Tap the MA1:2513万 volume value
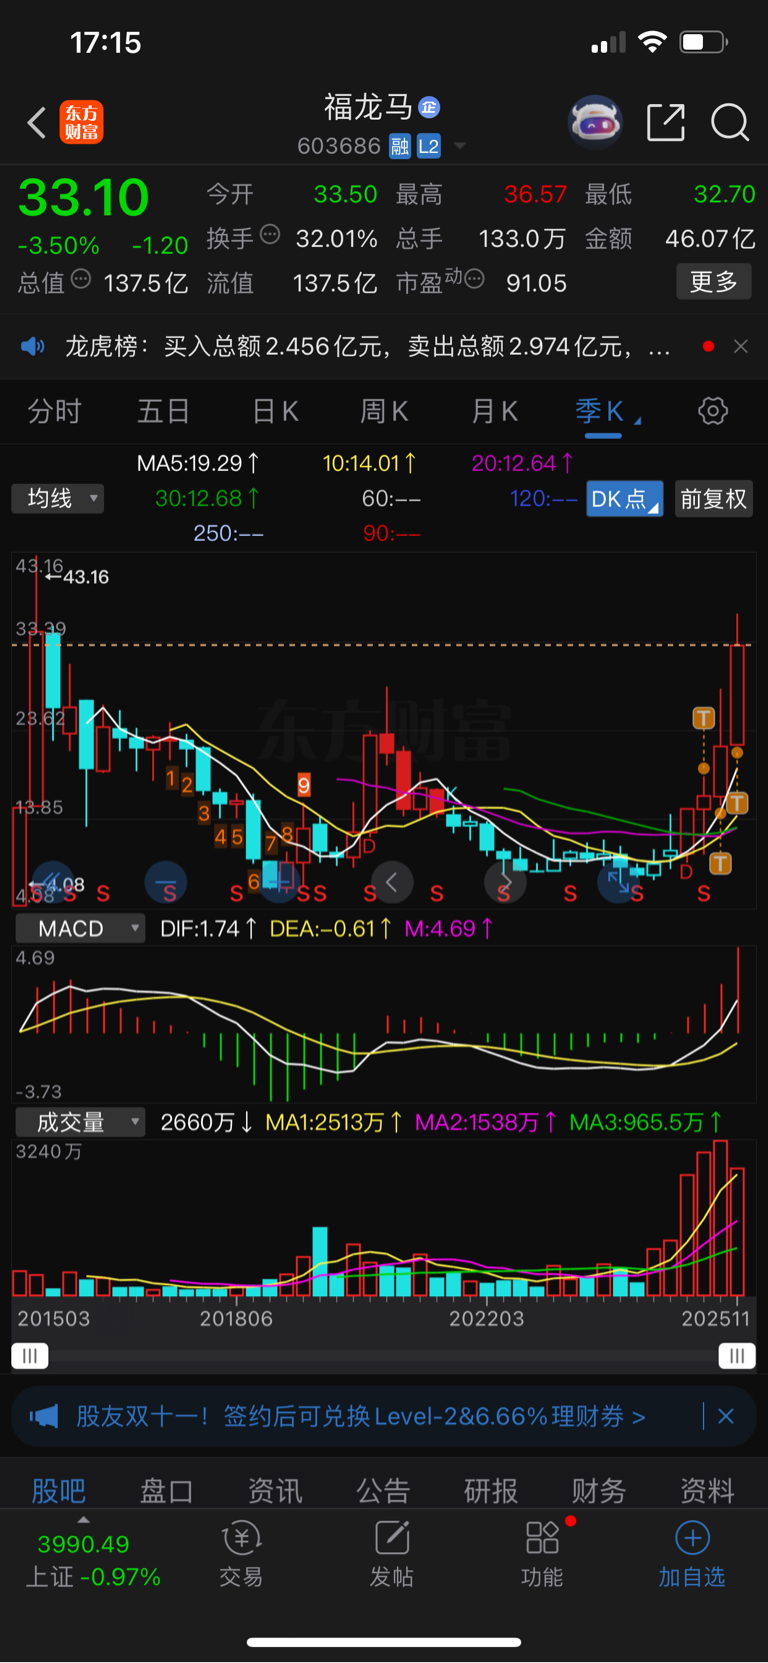The image size is (768, 1663). pyautogui.click(x=334, y=1122)
